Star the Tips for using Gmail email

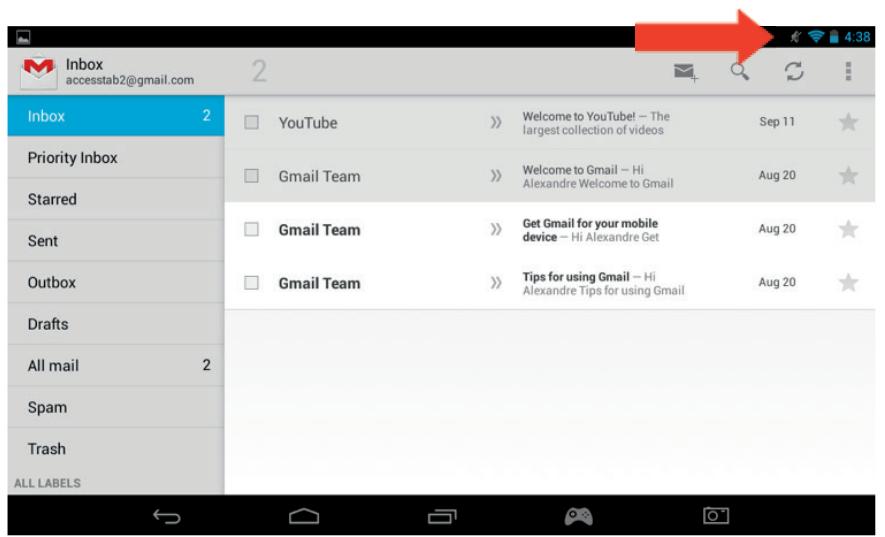848,282
